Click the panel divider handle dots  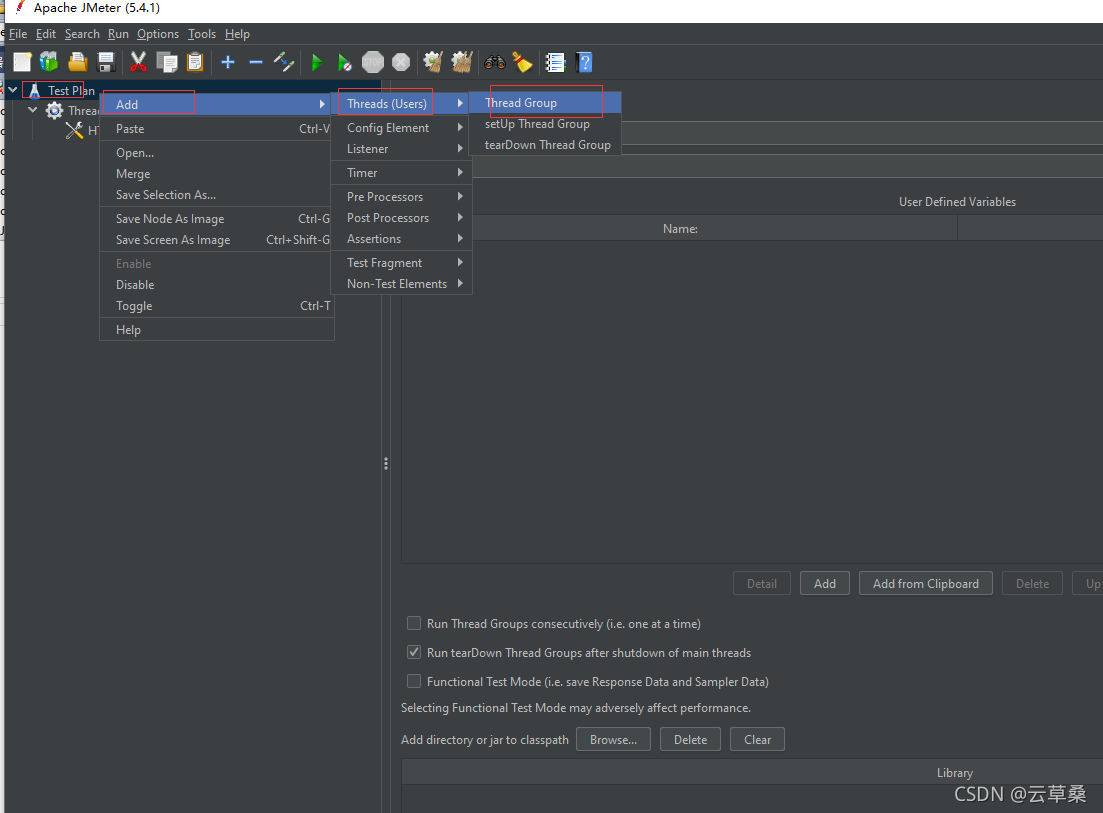point(385,463)
